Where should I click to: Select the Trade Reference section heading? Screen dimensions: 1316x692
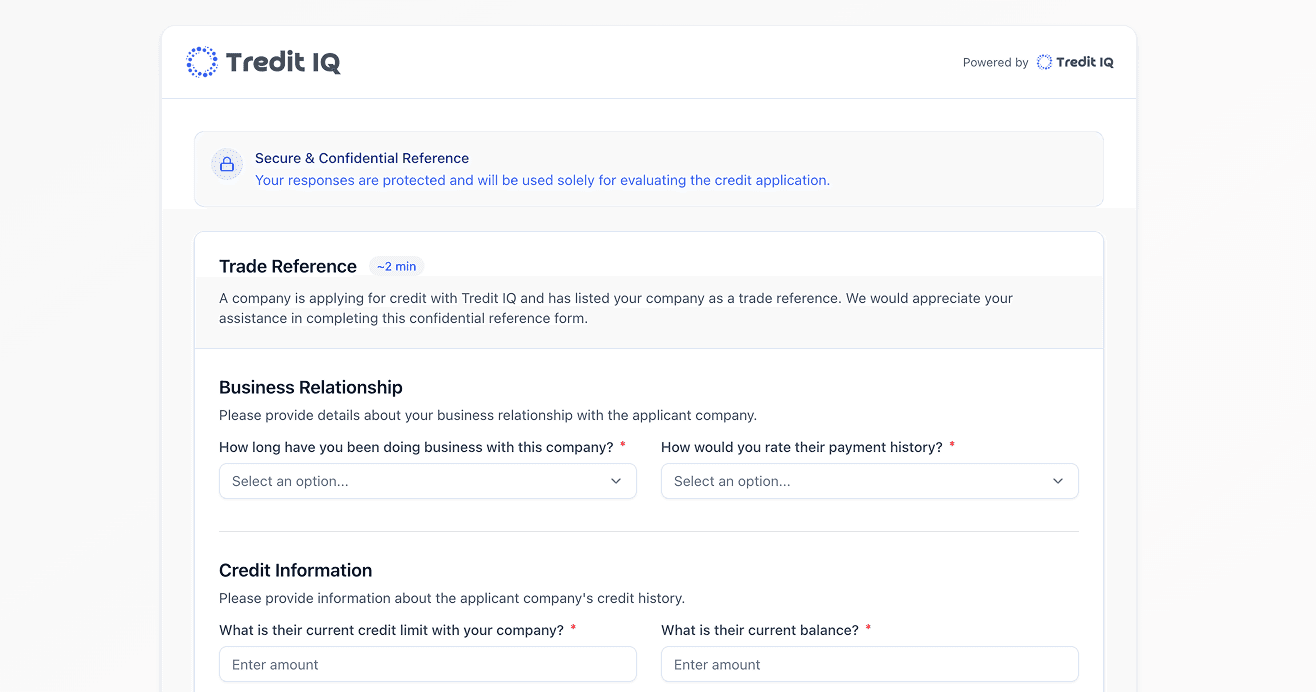(288, 266)
